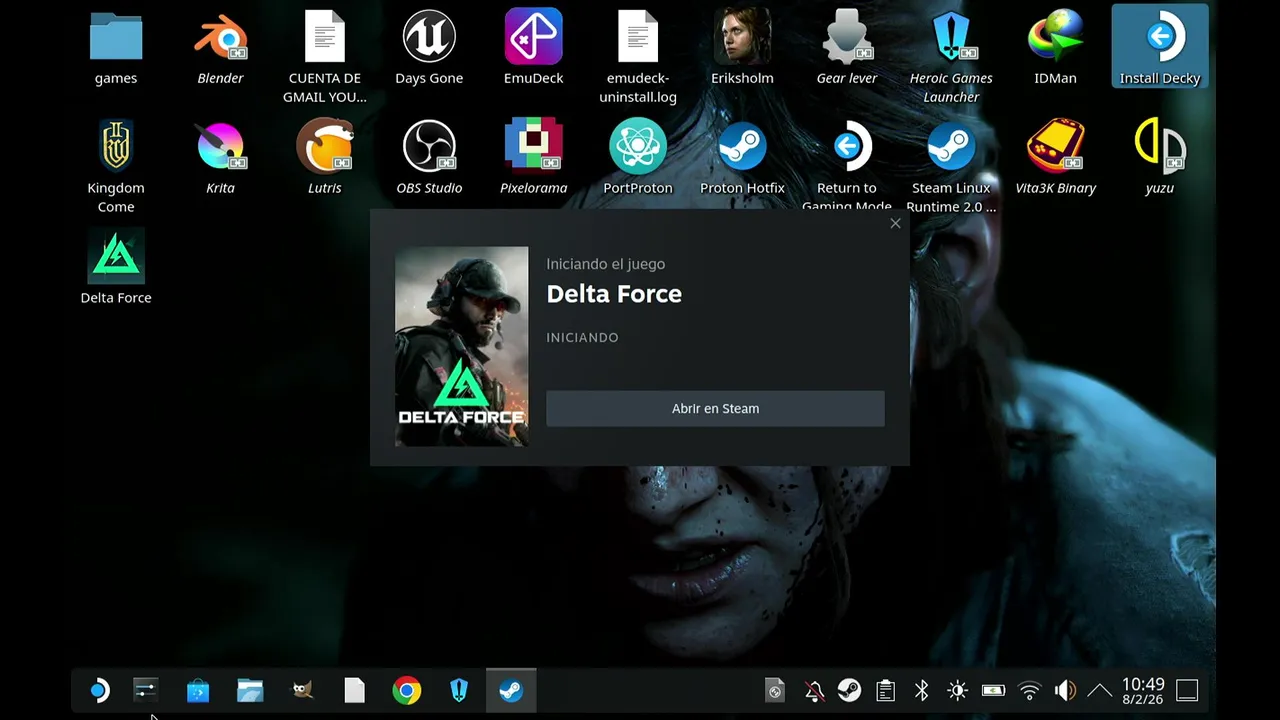Click the blank document taskbar icon
This screenshot has height=720, width=1280.
click(x=354, y=690)
